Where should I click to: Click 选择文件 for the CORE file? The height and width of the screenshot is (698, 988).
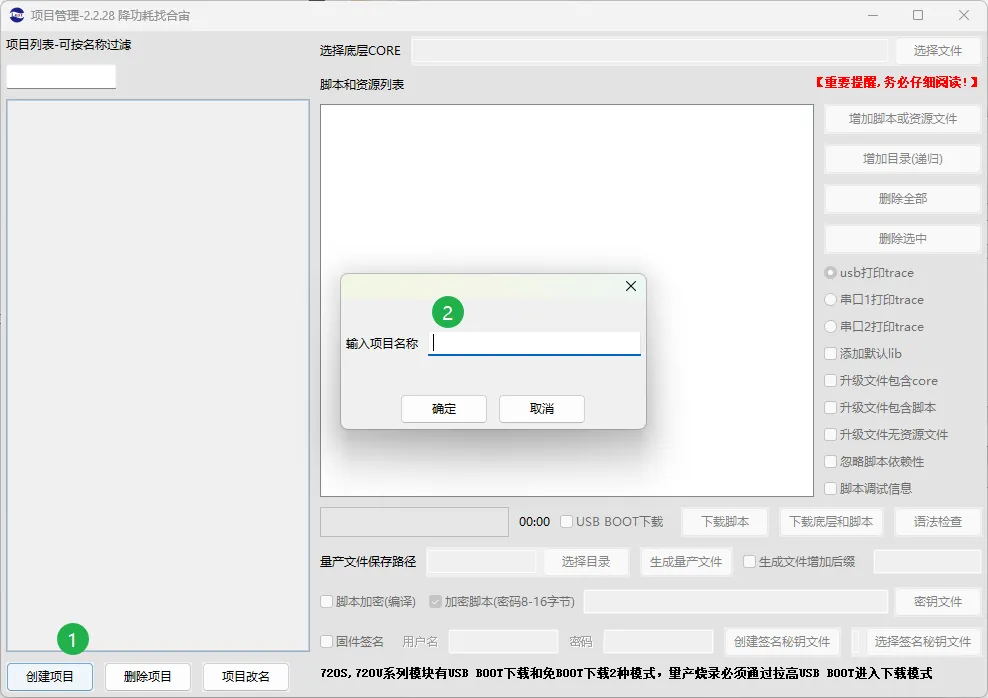(938, 50)
